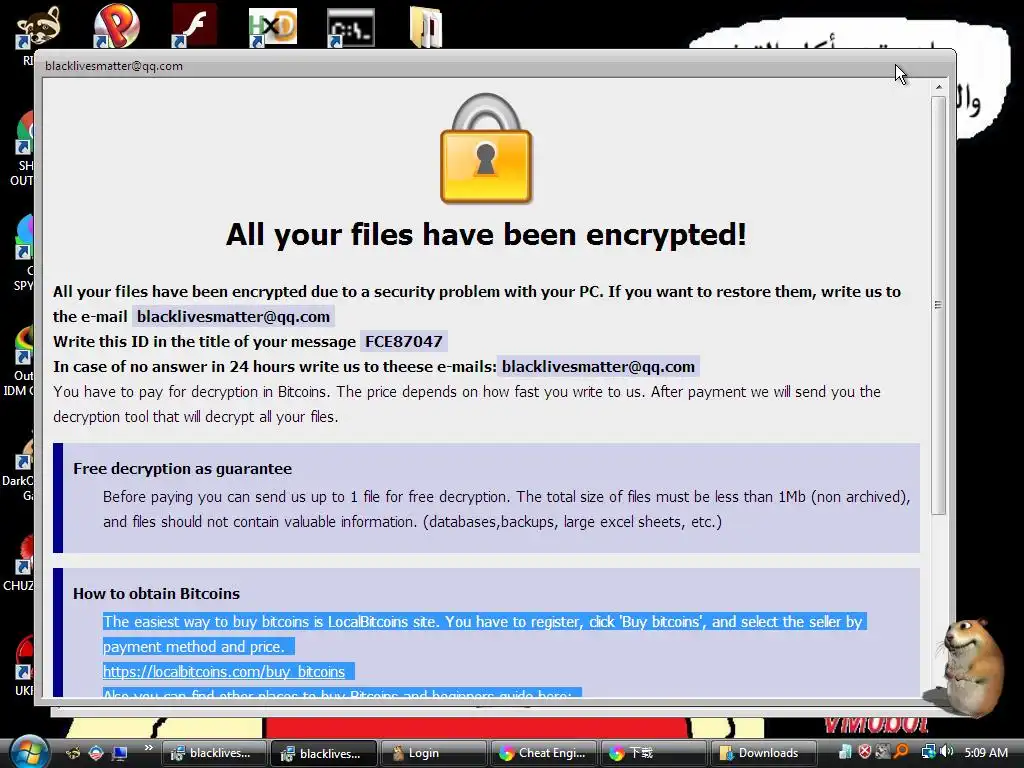The image size is (1024, 768).
Task: Click the red X security alert tray icon
Action: click(865, 752)
